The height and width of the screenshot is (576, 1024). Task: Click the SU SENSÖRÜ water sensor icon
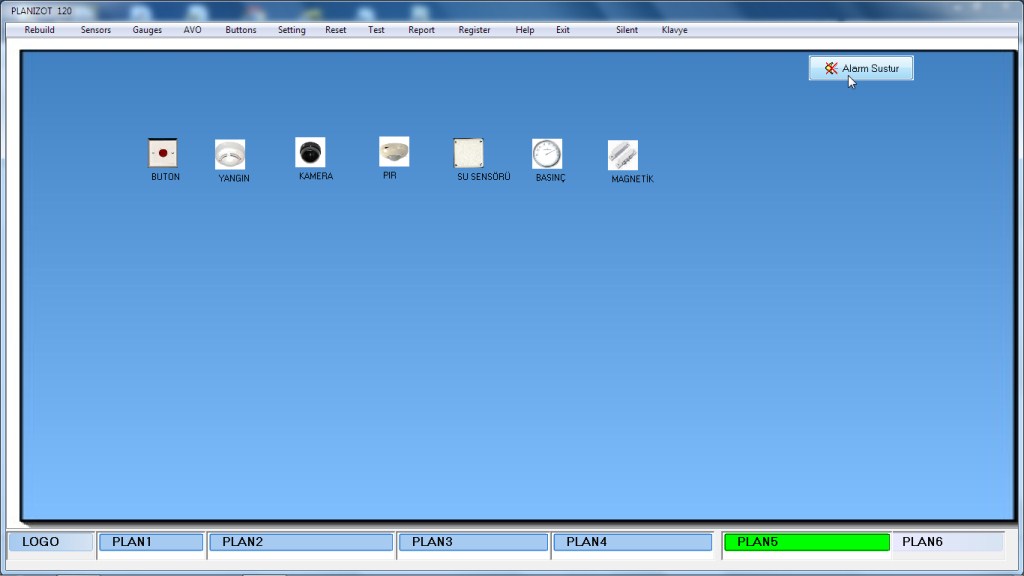pos(468,153)
